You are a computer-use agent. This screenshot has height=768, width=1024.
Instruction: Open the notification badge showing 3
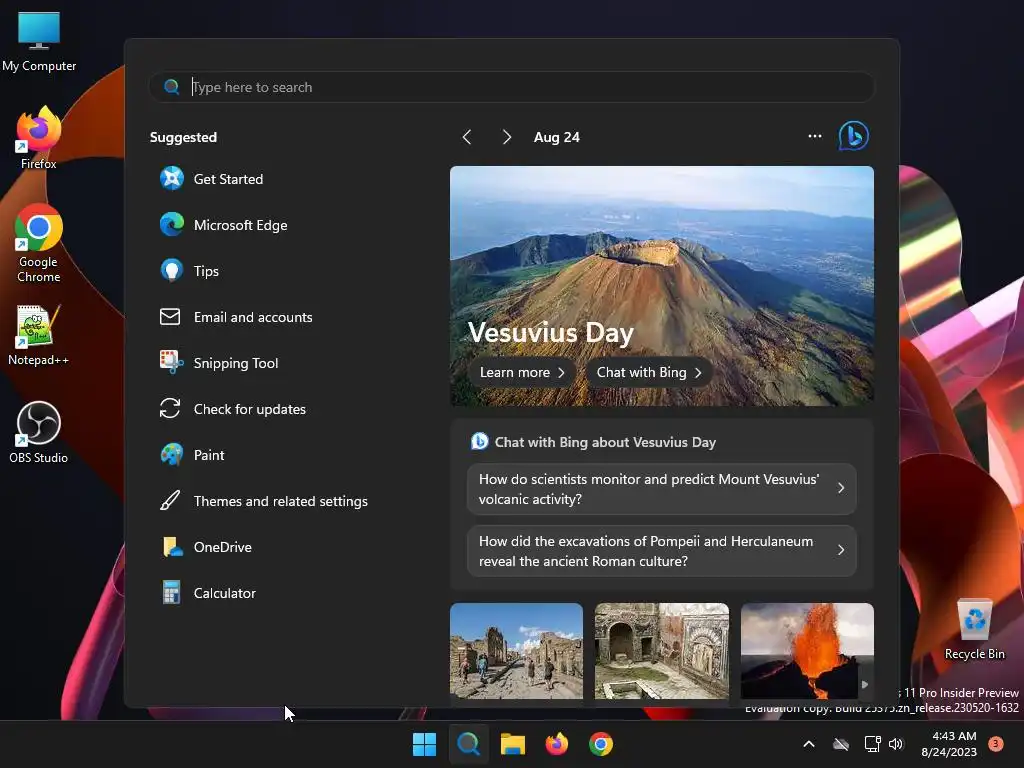coord(996,743)
